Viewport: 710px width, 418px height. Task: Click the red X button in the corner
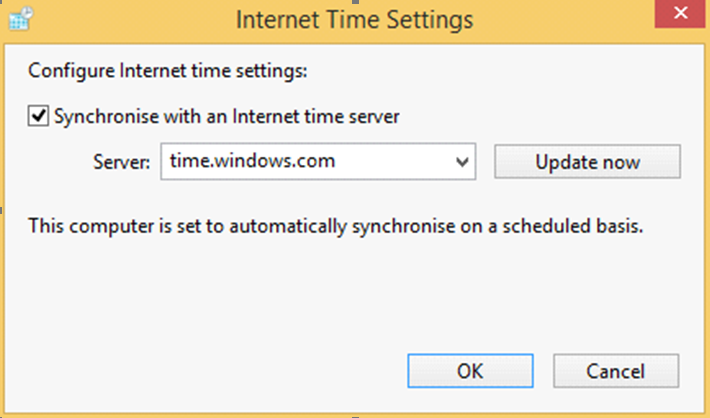[680, 14]
